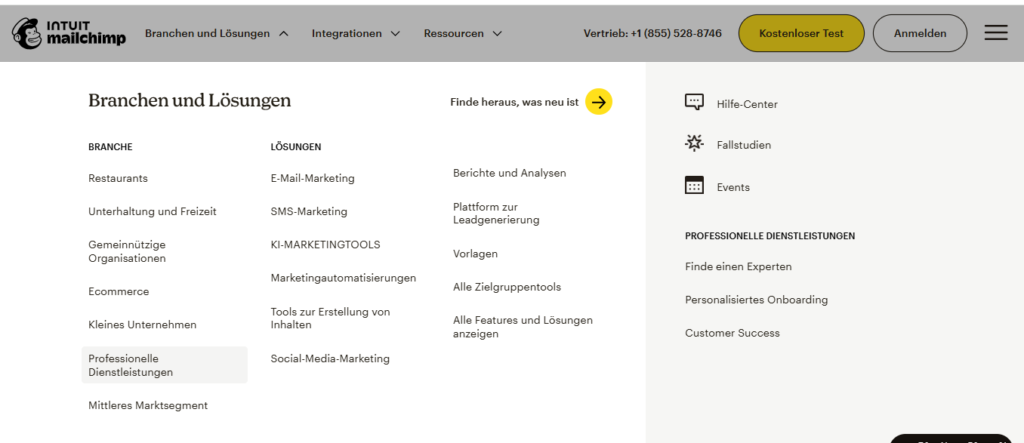
Task: Select the Vorlagen link
Action: pos(475,254)
